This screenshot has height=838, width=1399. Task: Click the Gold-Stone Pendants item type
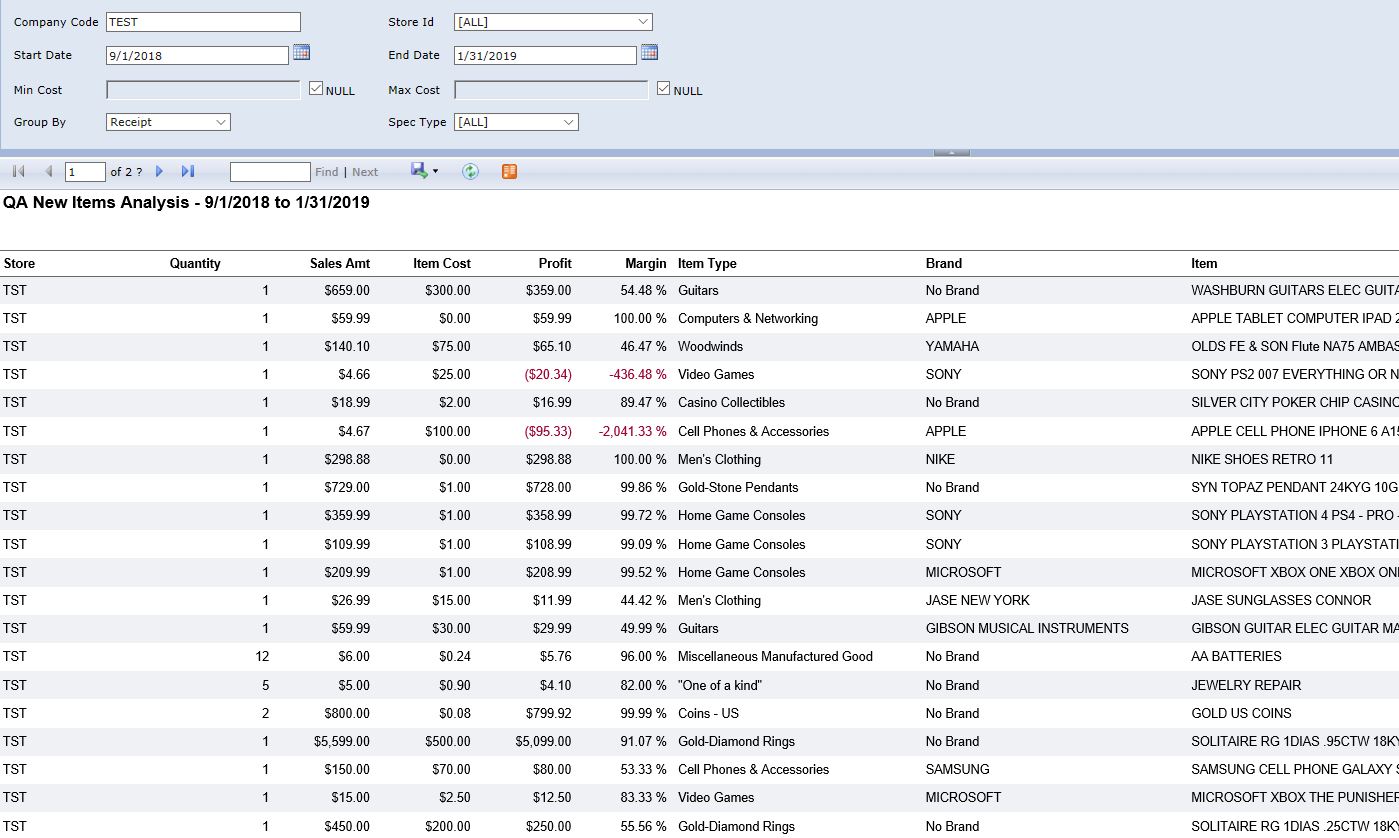point(738,488)
